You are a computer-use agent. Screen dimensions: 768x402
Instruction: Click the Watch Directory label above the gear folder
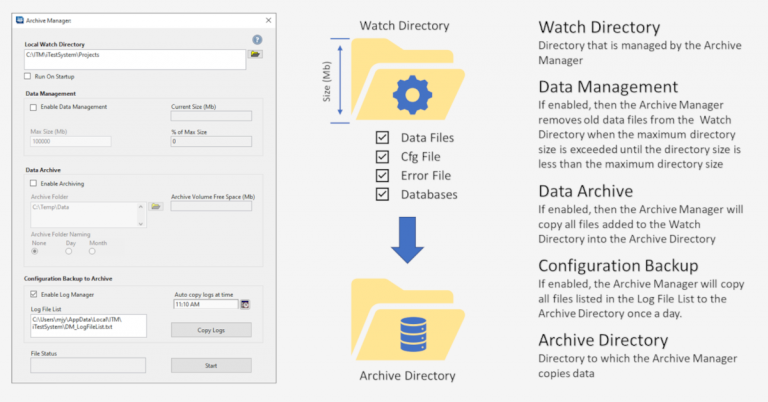[404, 26]
